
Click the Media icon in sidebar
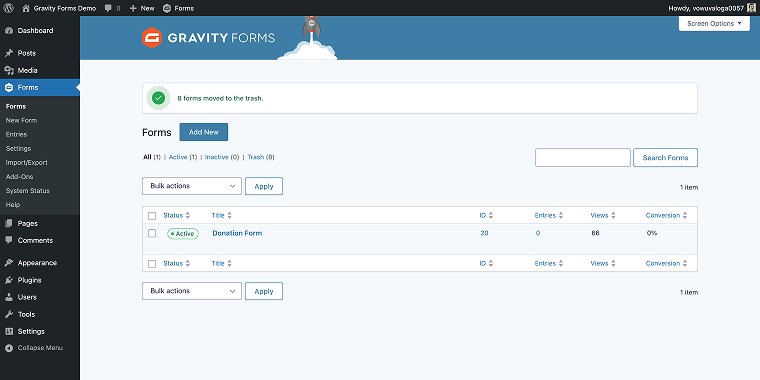click(9, 70)
